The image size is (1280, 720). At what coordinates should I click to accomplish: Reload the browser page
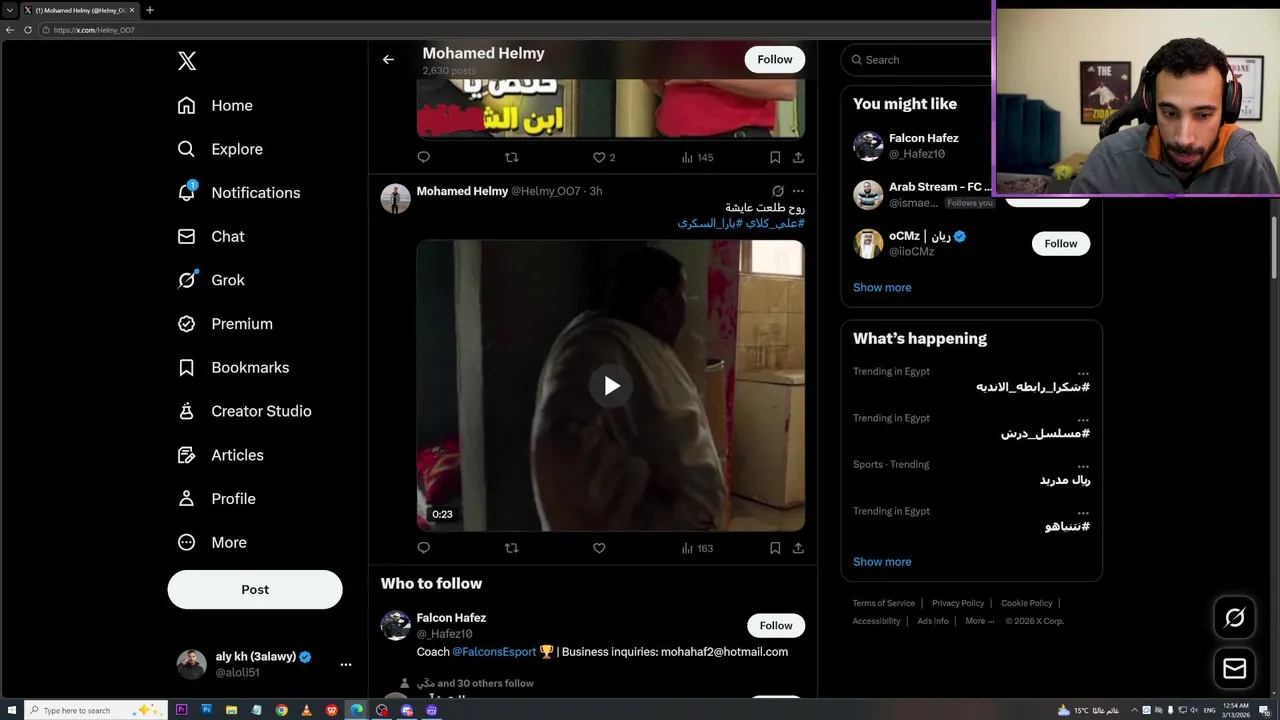(28, 30)
